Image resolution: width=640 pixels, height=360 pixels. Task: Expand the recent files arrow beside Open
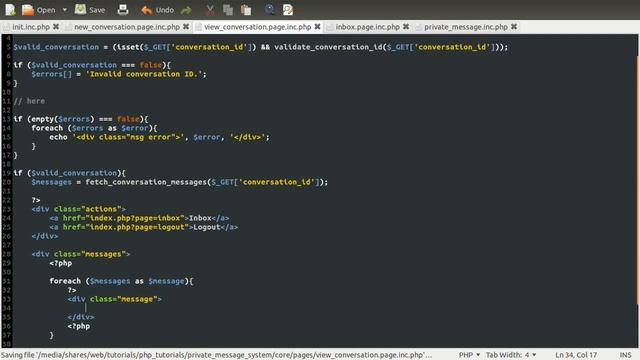[x=64, y=10]
